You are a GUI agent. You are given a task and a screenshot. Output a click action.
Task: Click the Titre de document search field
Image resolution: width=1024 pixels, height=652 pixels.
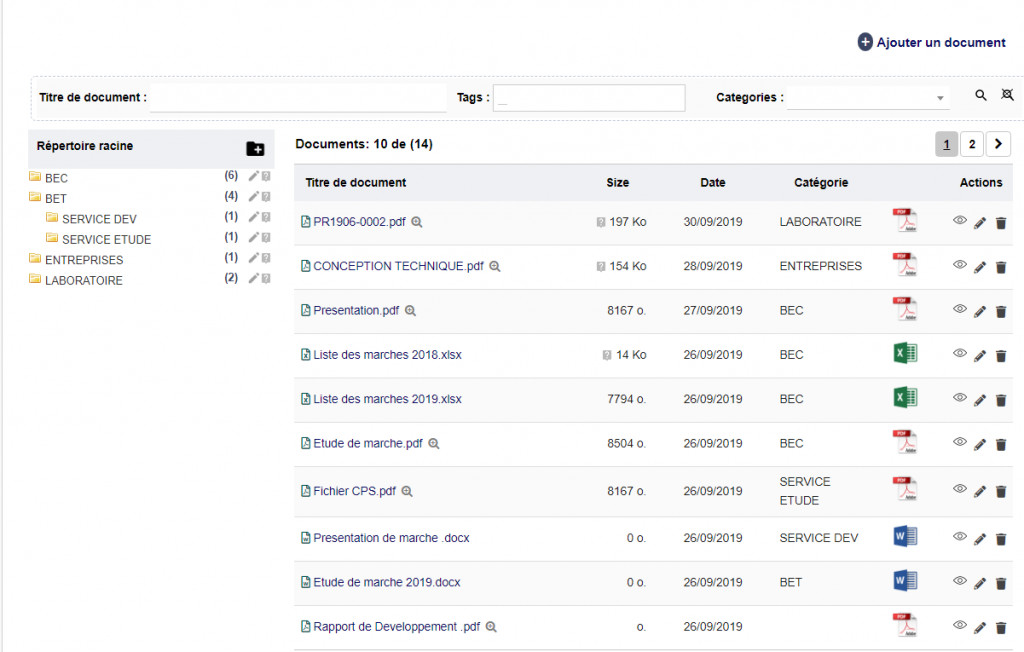(x=298, y=98)
